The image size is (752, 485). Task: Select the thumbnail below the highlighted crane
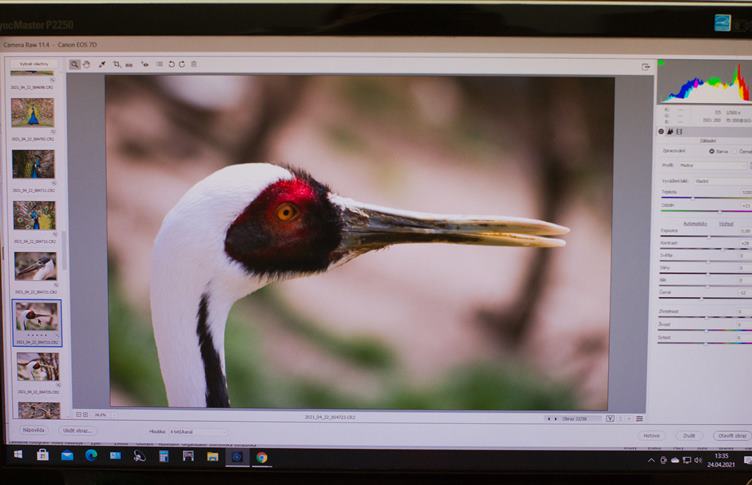tap(38, 367)
